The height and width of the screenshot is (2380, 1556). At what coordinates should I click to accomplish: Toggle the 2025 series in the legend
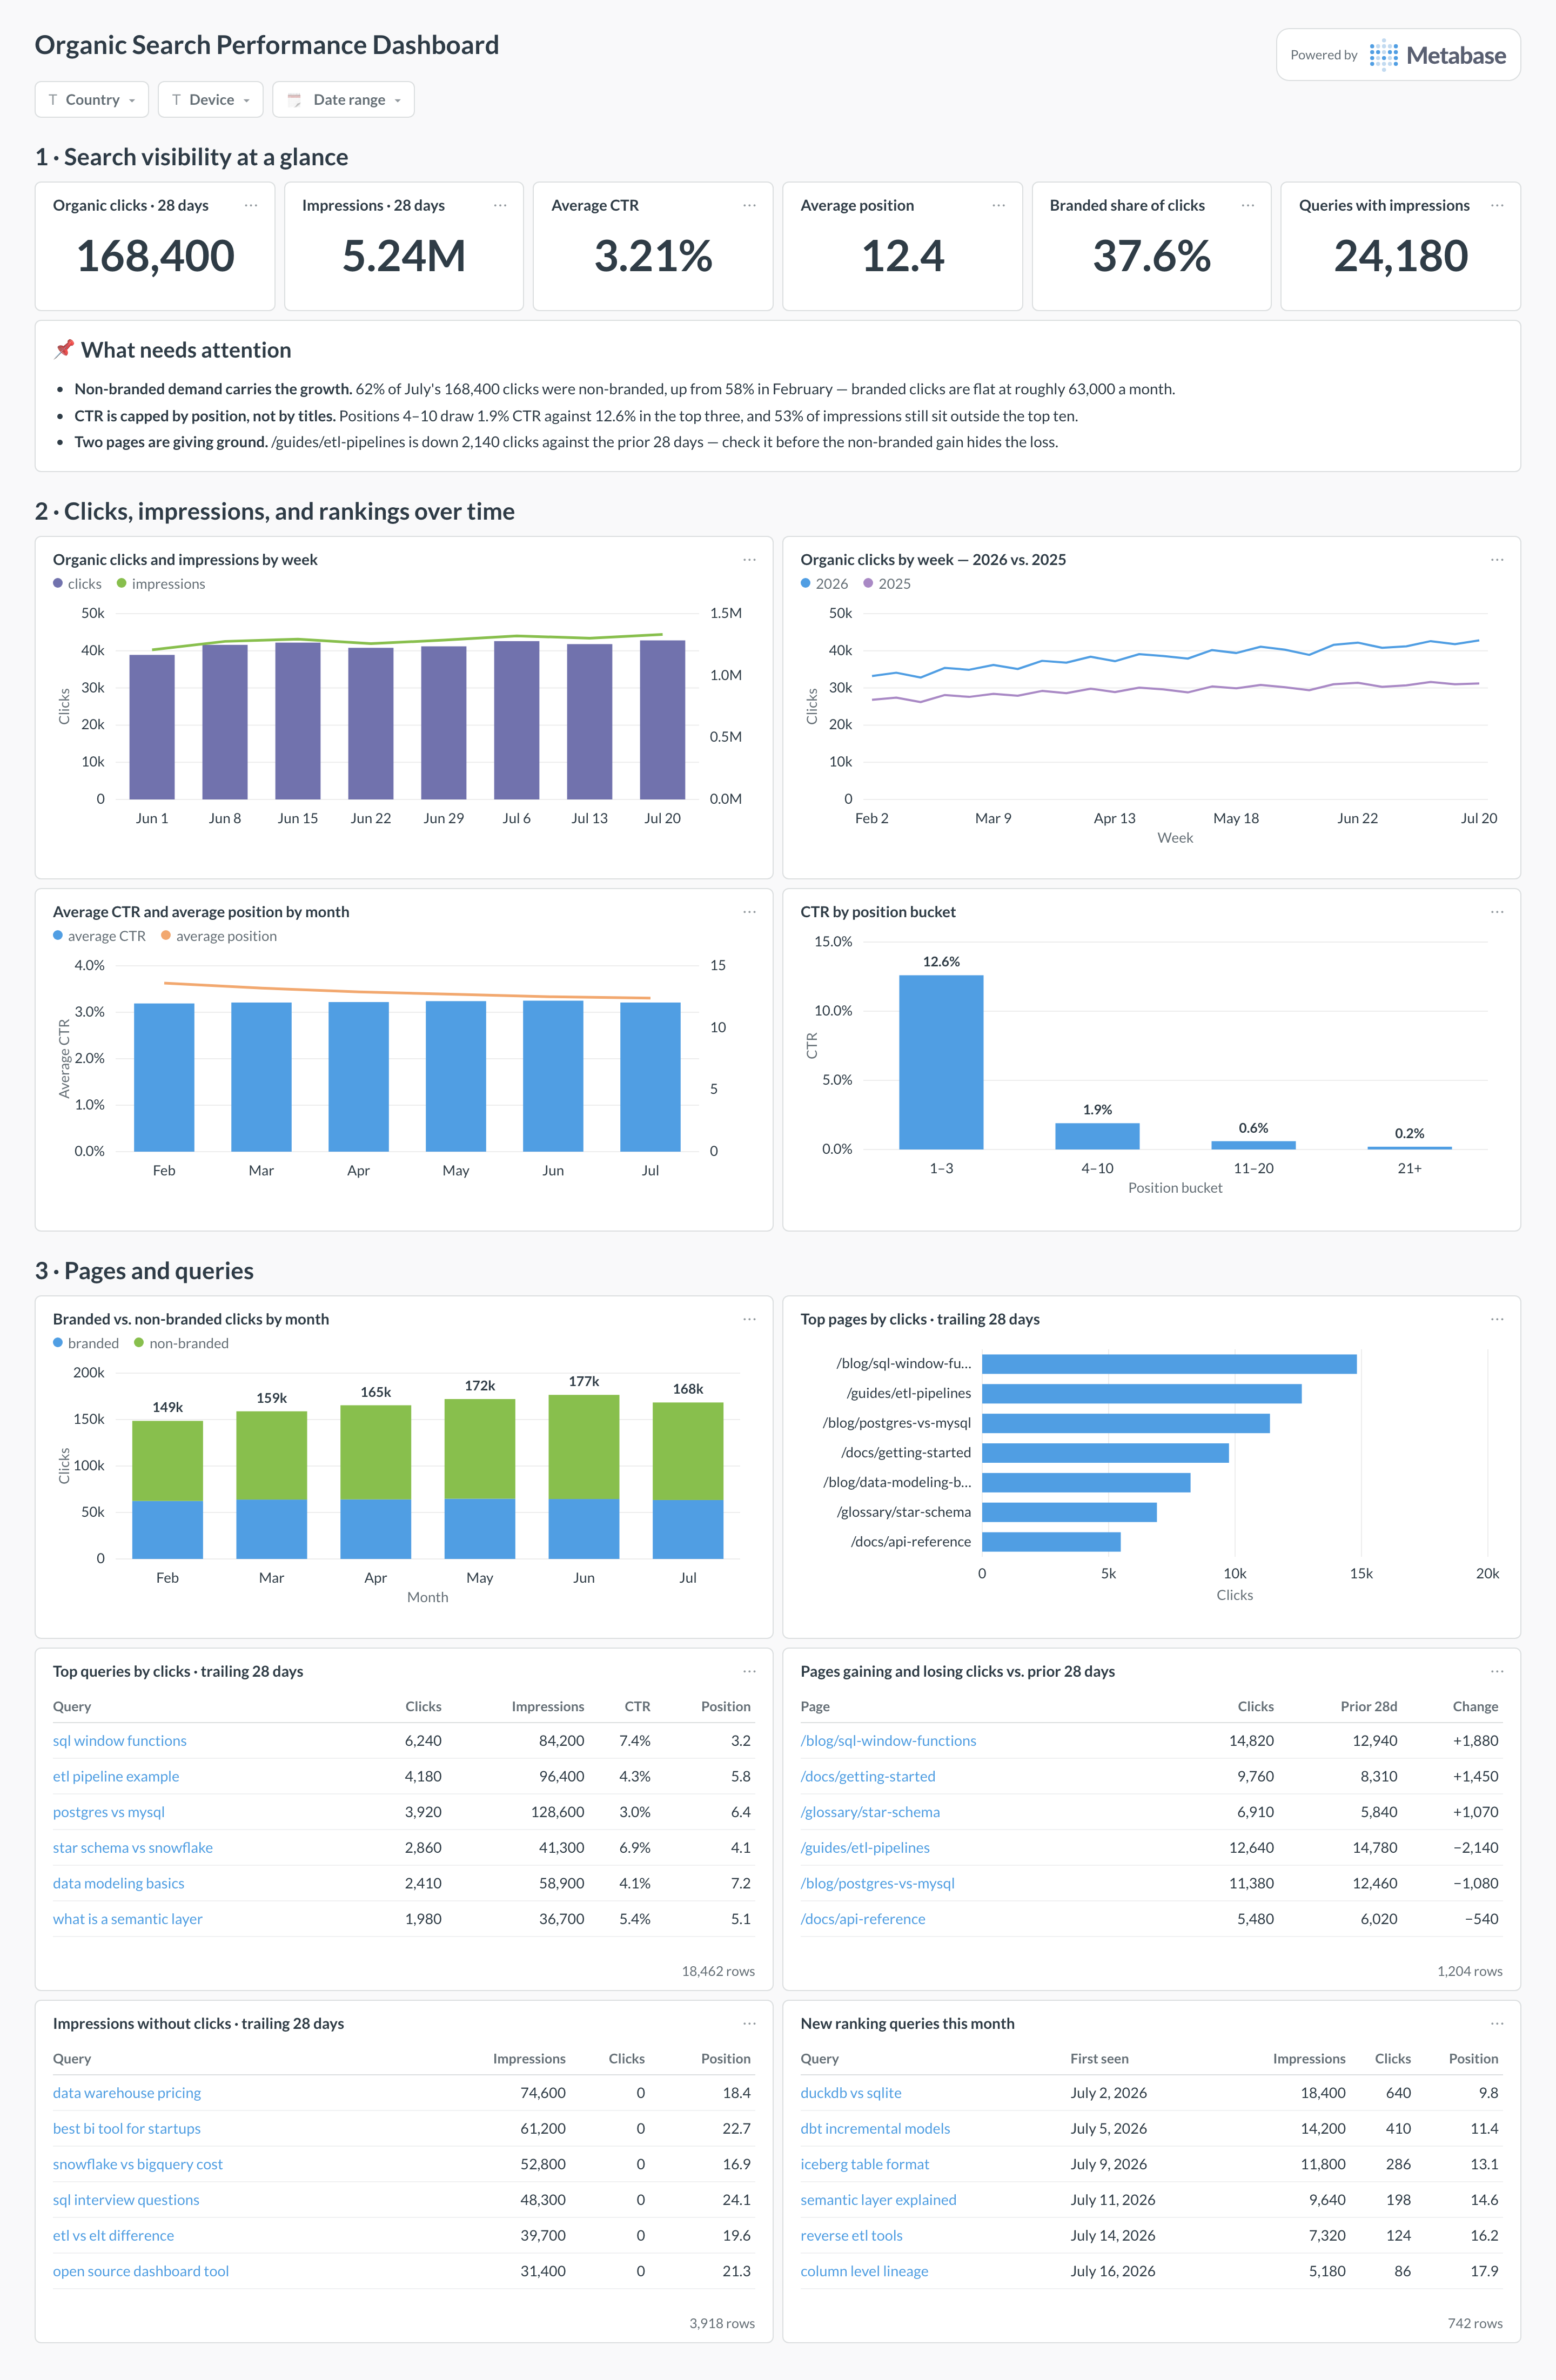887,584
